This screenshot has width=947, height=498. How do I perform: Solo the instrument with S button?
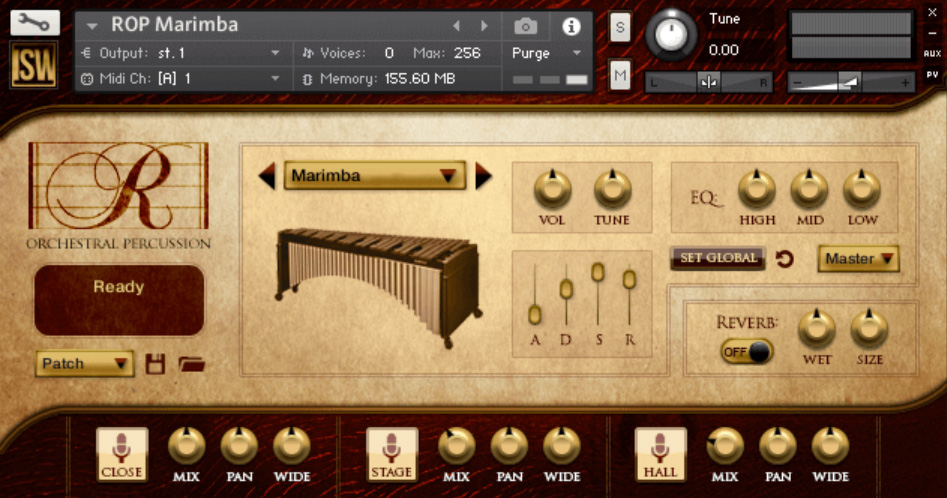coord(620,27)
